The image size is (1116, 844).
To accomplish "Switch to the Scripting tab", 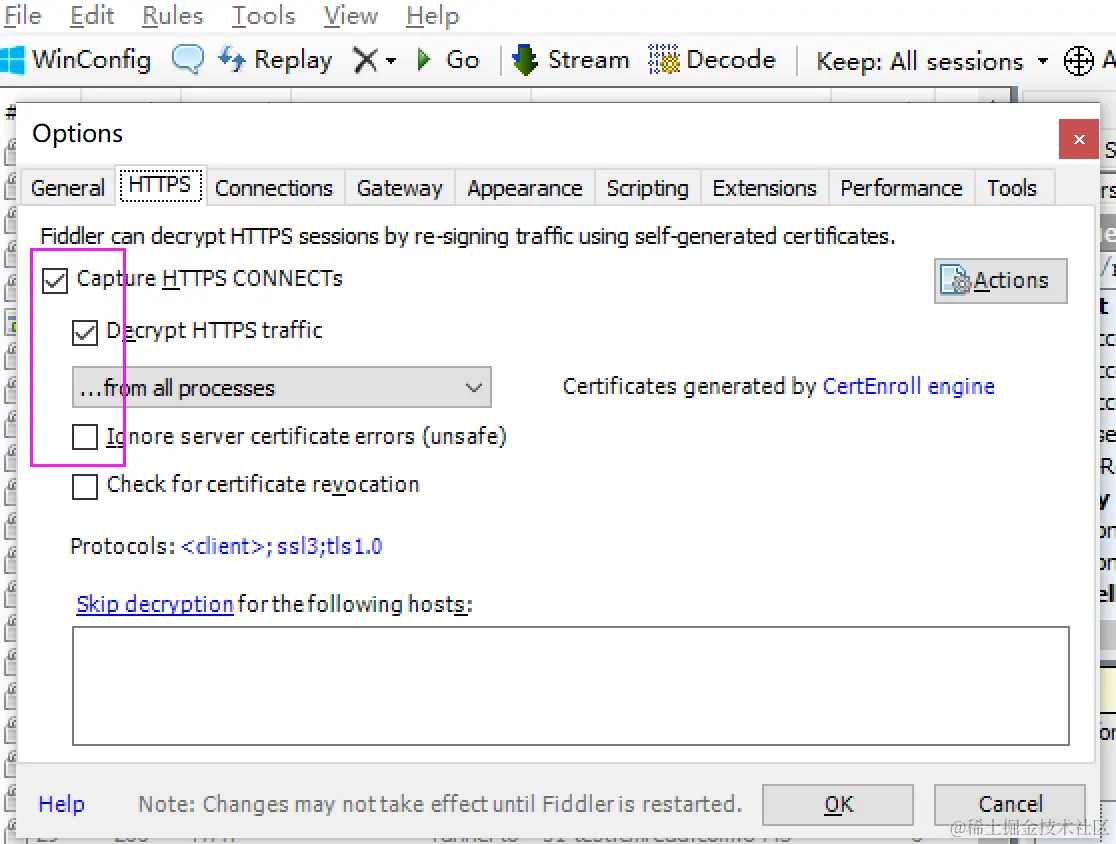I will pos(648,189).
